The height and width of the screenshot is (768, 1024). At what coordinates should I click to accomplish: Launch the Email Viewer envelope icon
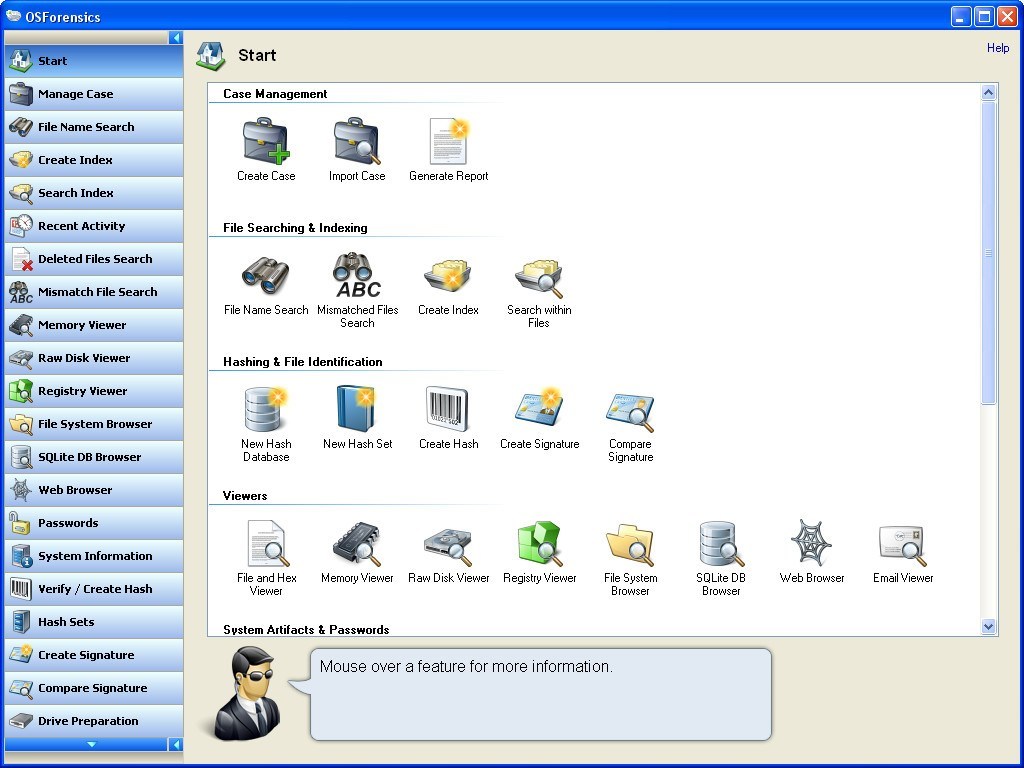point(903,545)
